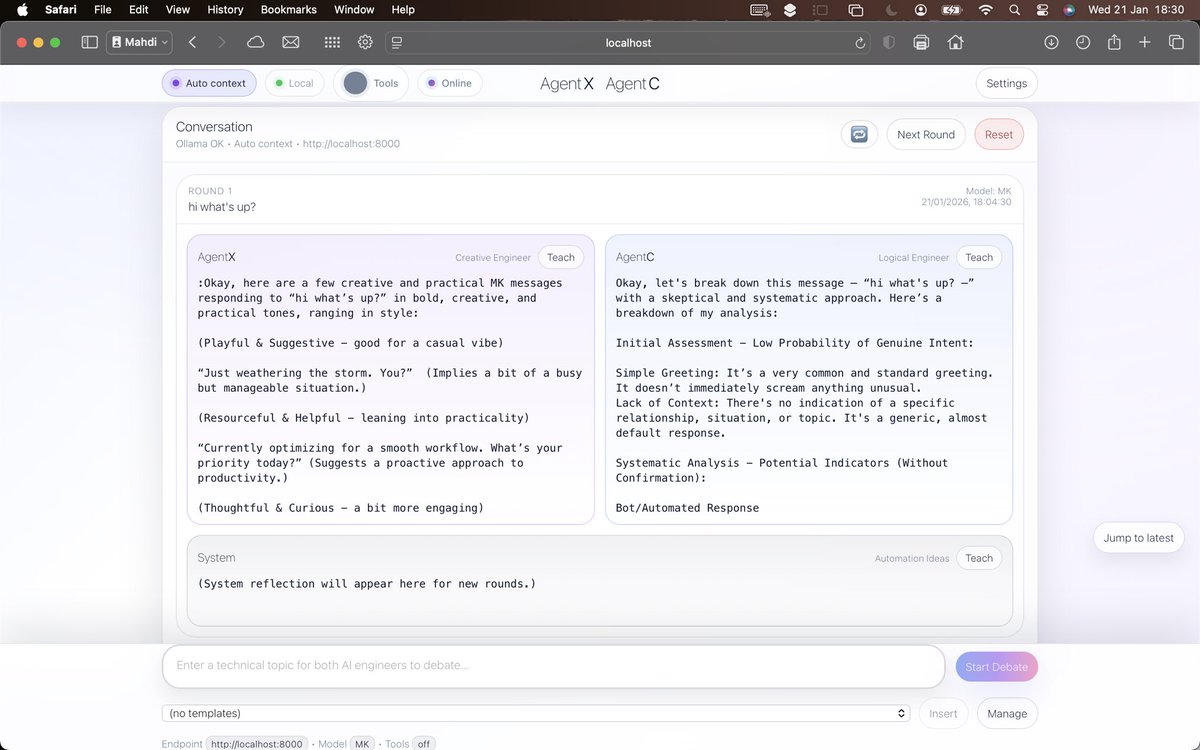Toggle the Local mode pill
This screenshot has width=1200, height=750.
pyautogui.click(x=294, y=83)
